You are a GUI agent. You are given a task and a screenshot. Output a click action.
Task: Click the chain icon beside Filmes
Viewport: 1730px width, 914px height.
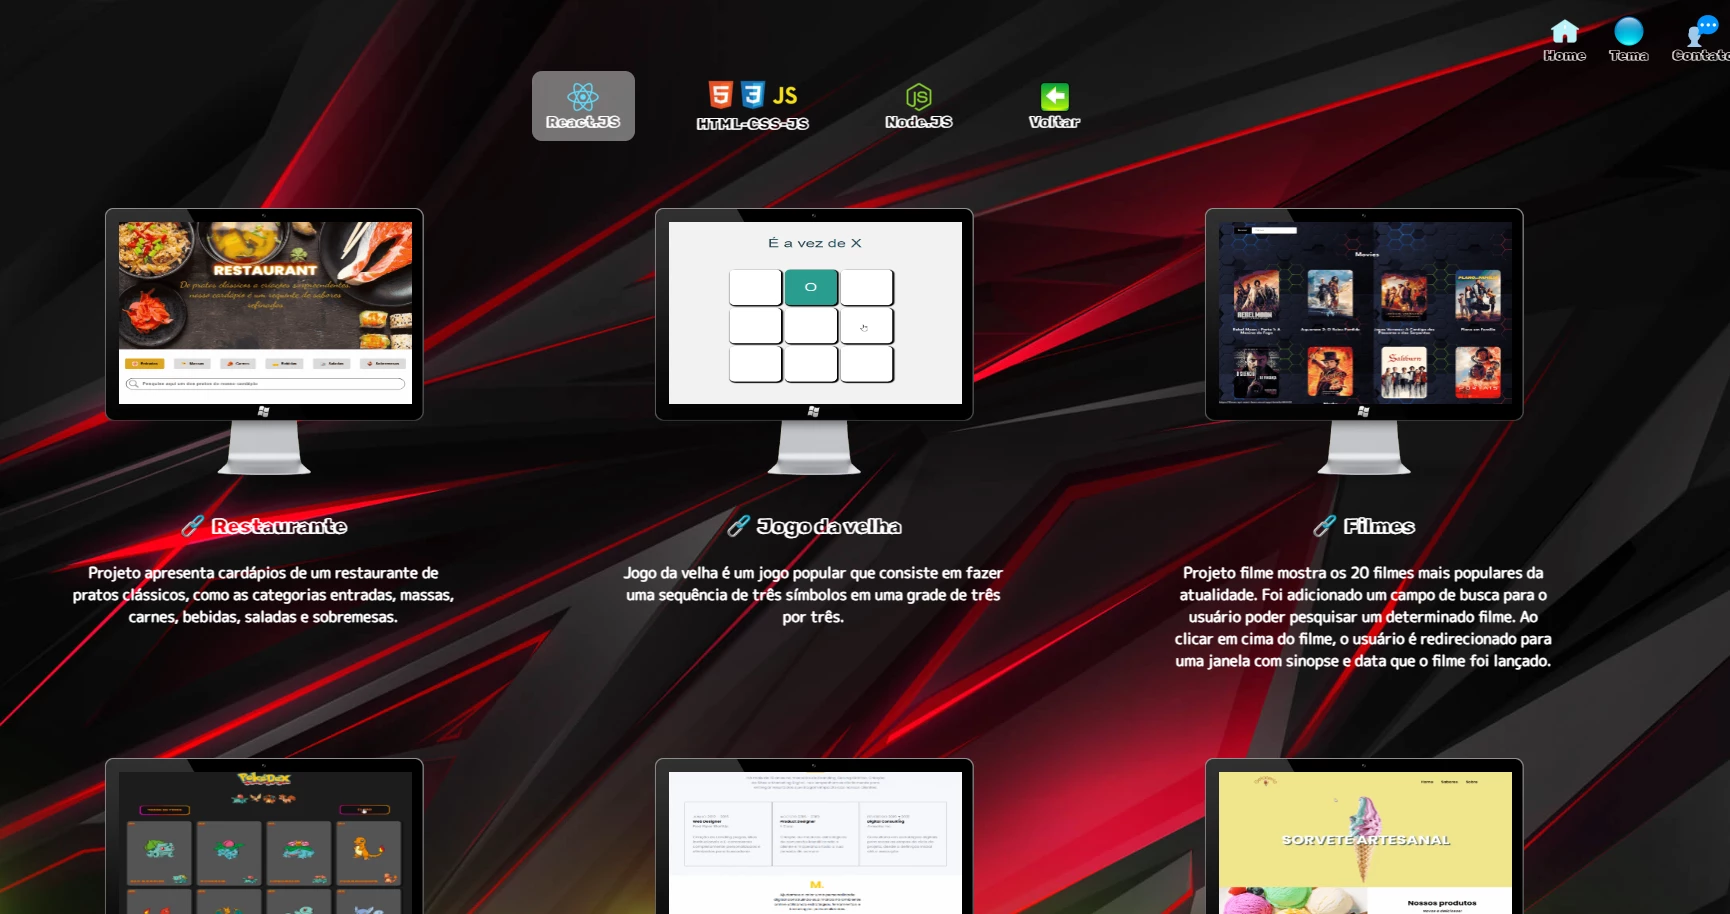(x=1324, y=526)
